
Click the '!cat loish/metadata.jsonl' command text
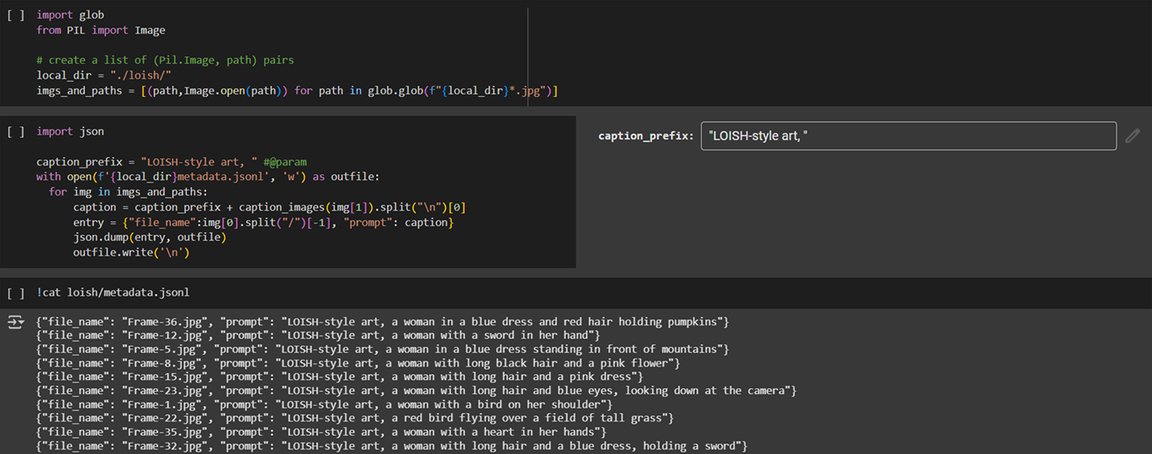coord(113,293)
